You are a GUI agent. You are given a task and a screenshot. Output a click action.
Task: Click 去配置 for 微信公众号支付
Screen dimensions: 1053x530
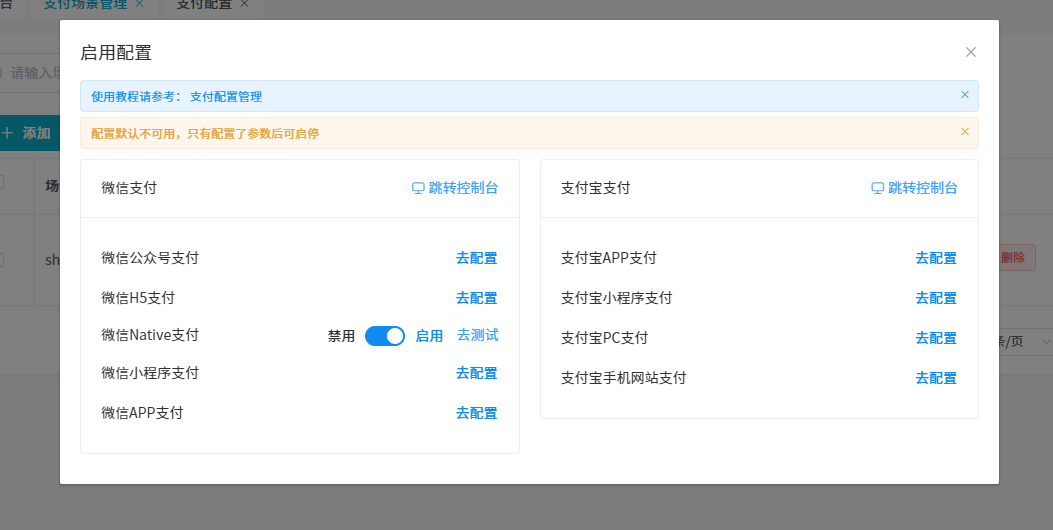(x=477, y=258)
